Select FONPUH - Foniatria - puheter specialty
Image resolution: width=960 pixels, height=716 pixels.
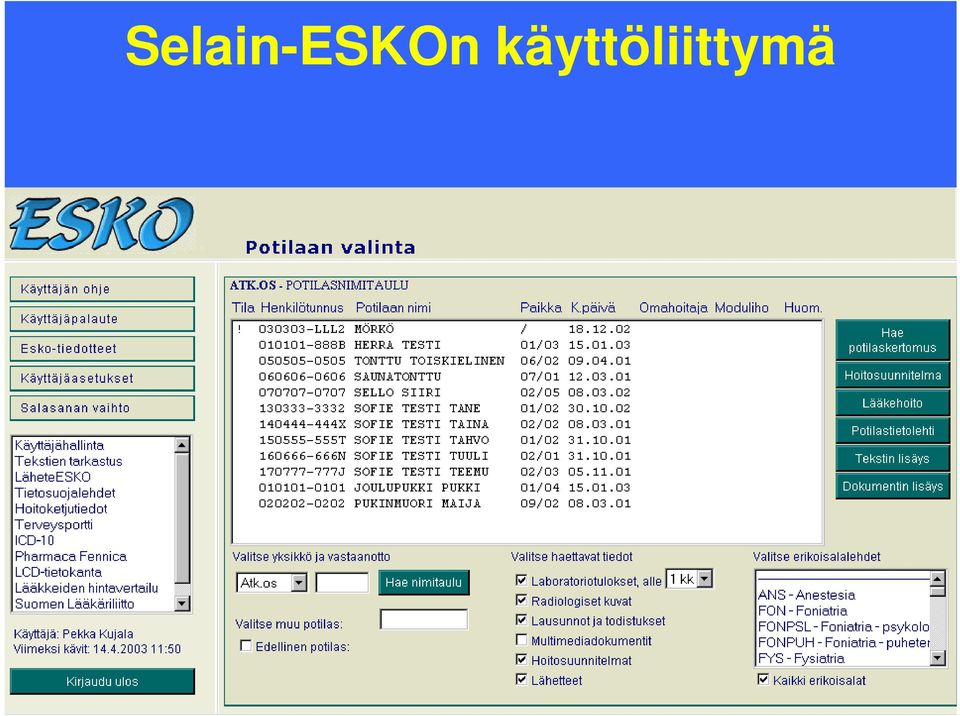click(843, 643)
